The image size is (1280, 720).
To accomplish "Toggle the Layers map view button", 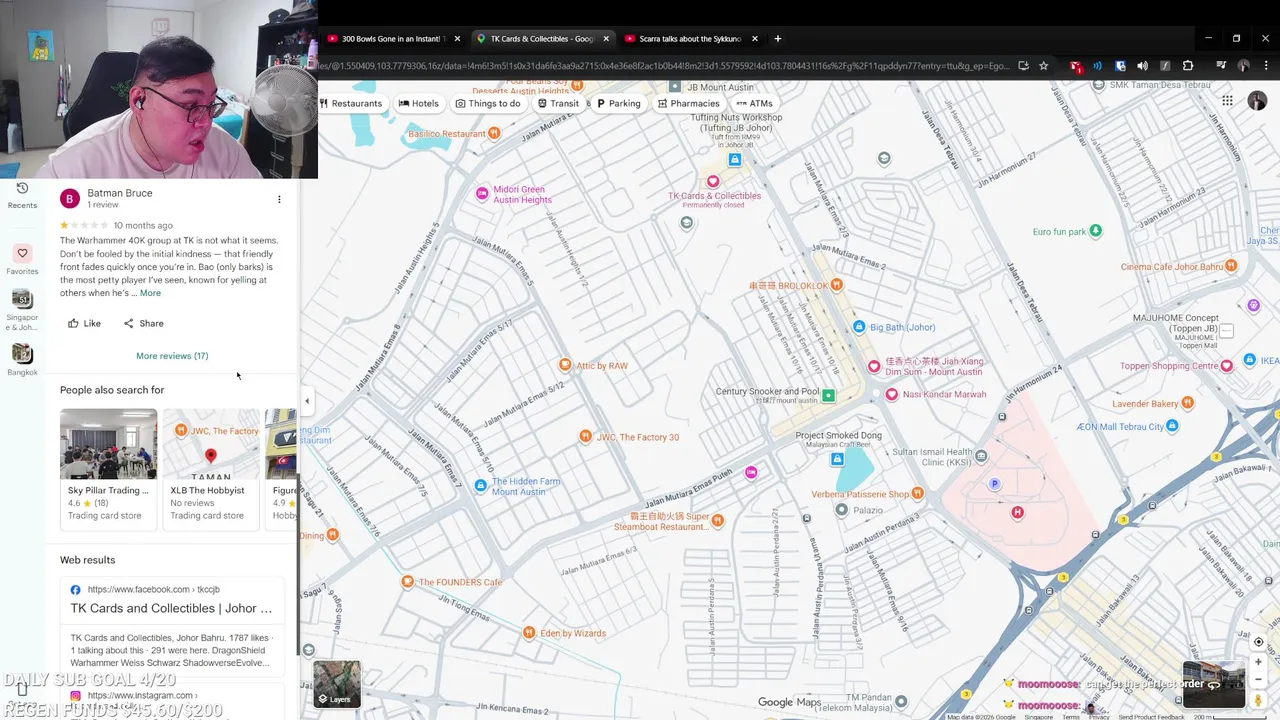I will pos(337,683).
